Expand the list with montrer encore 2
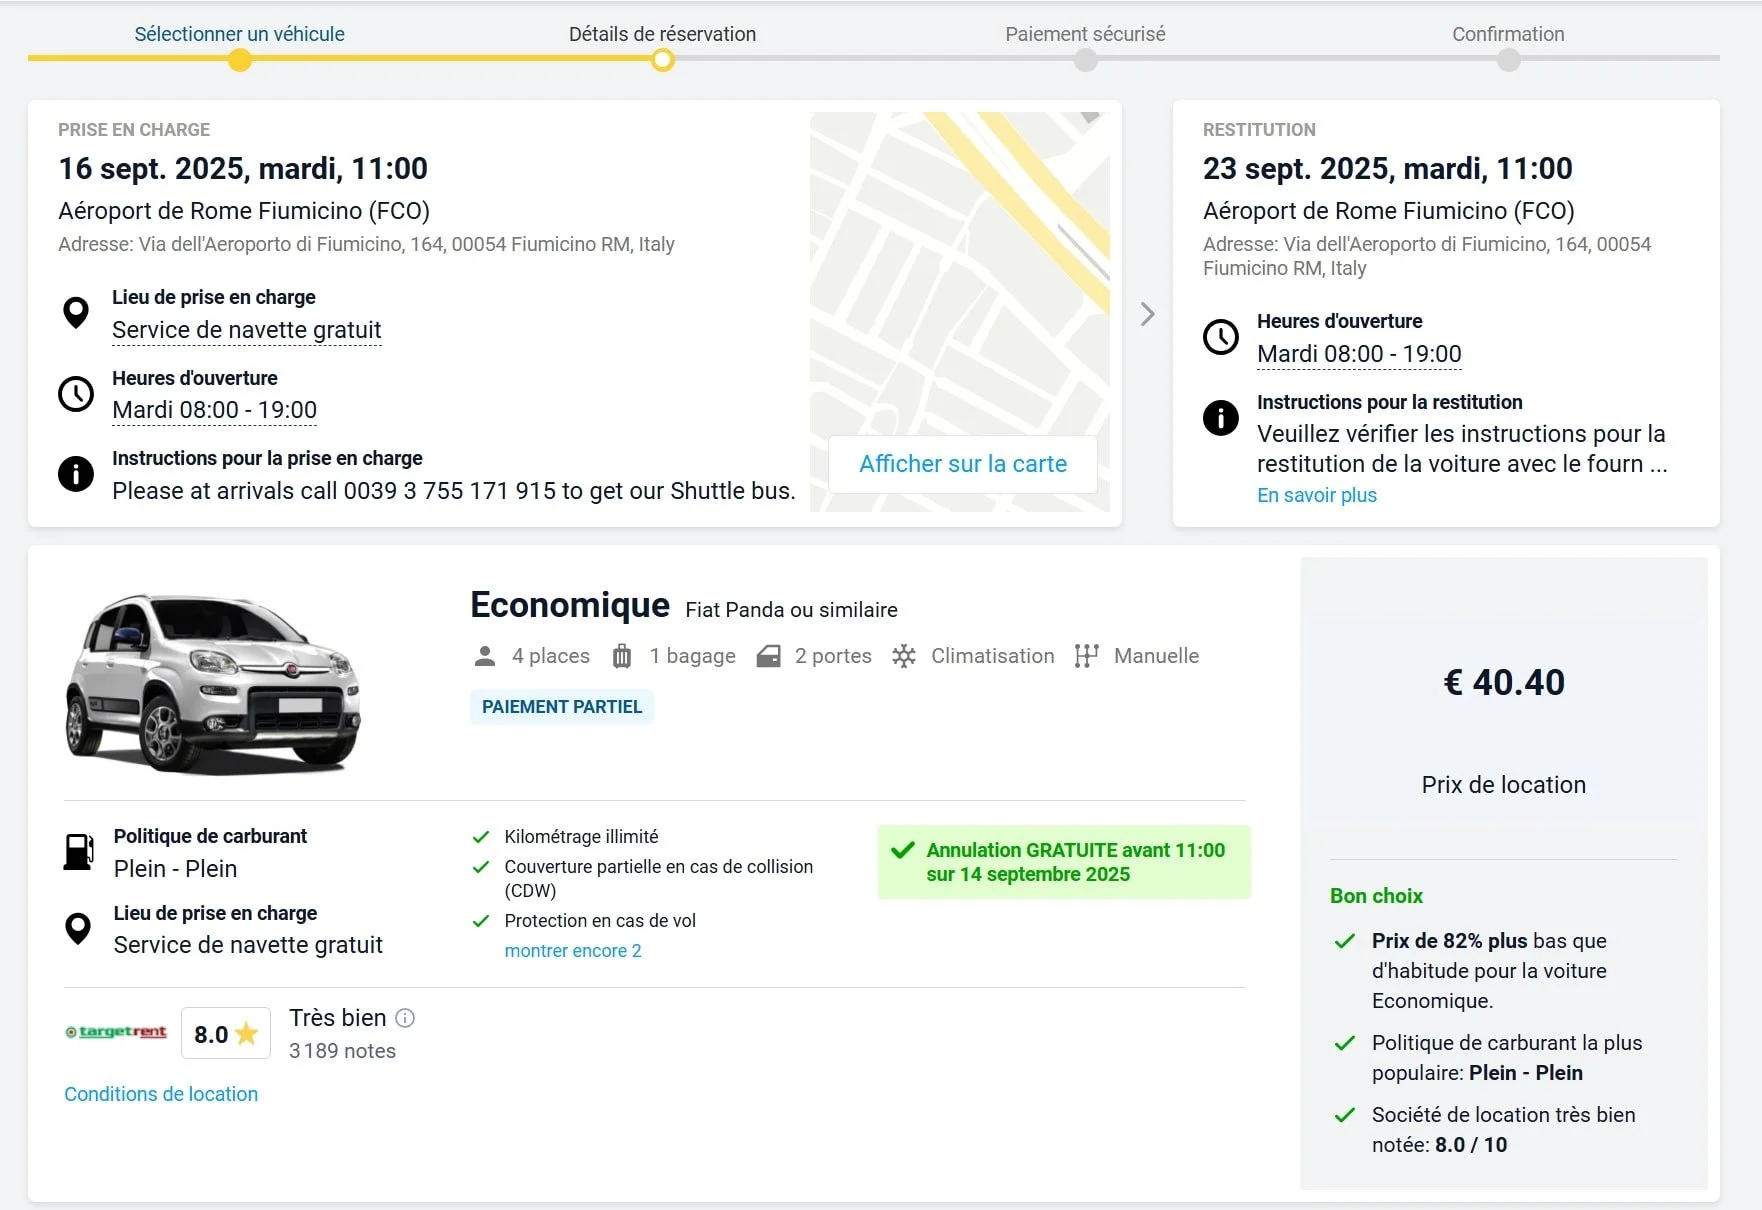 [x=573, y=951]
